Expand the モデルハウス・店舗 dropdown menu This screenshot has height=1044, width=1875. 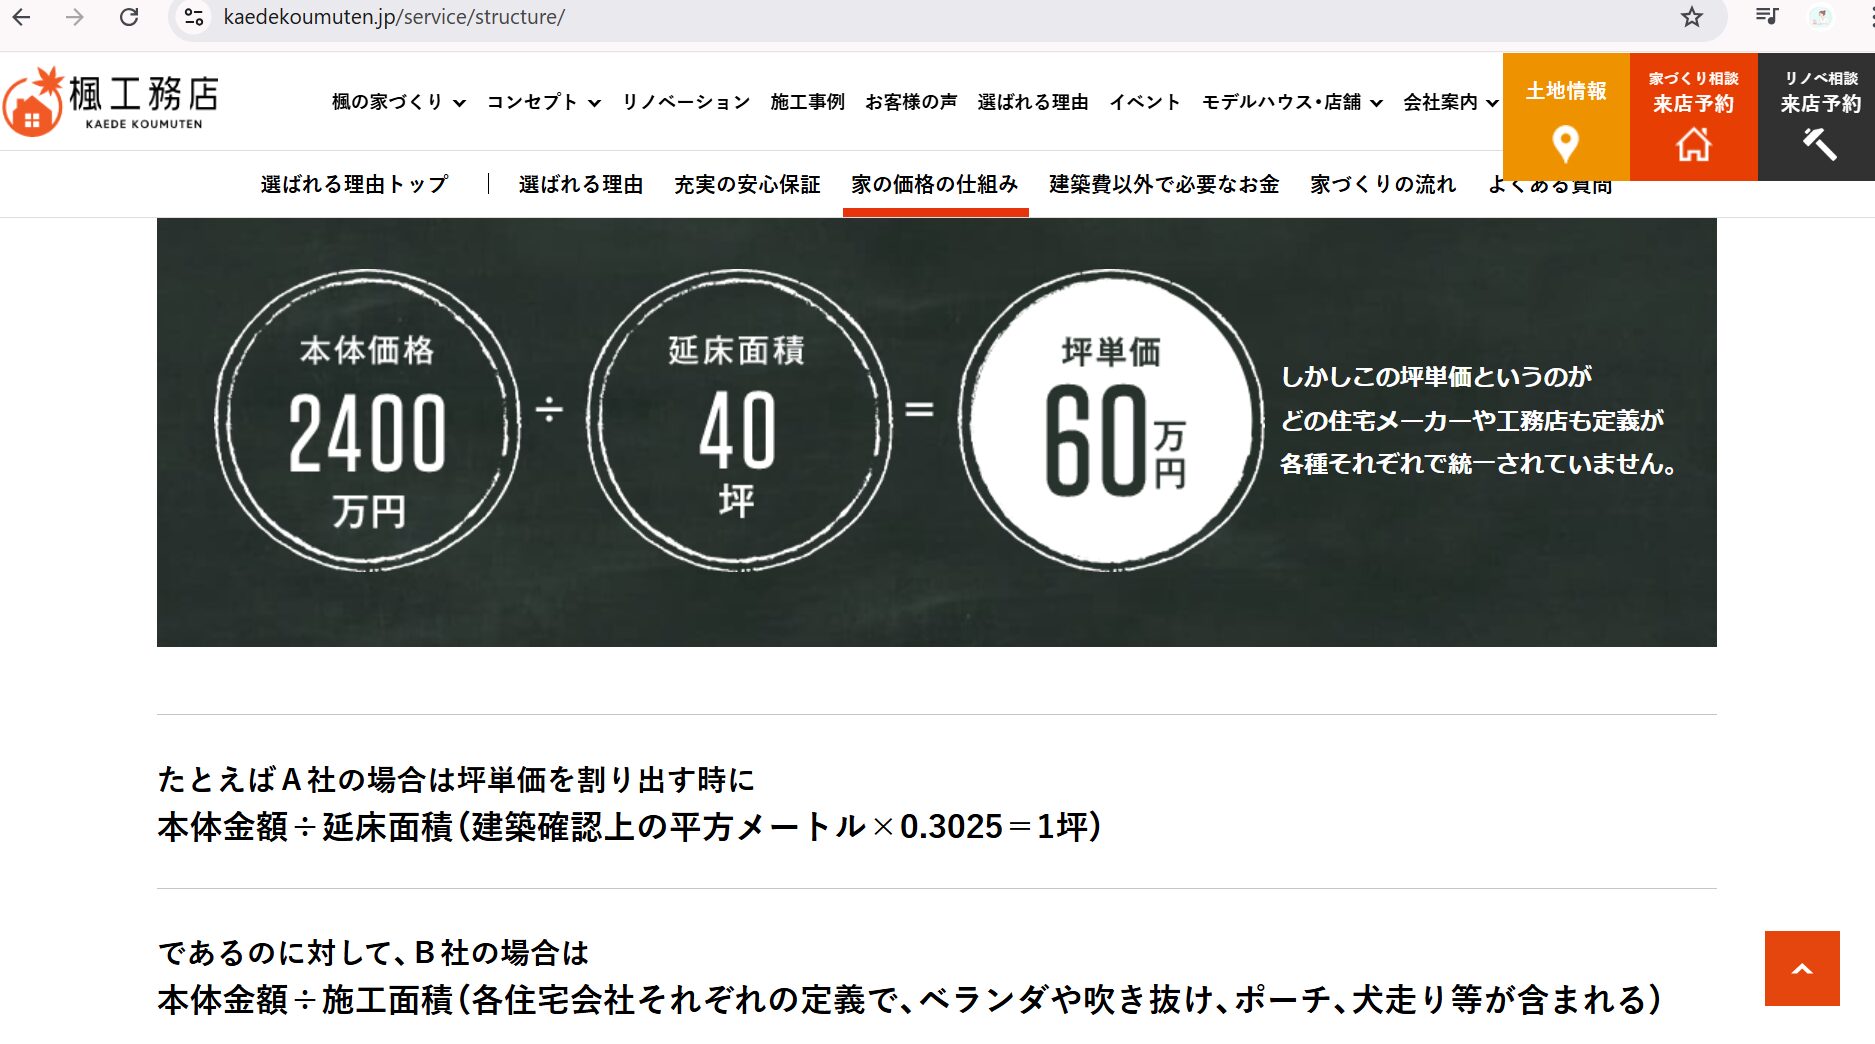[x=1291, y=102]
